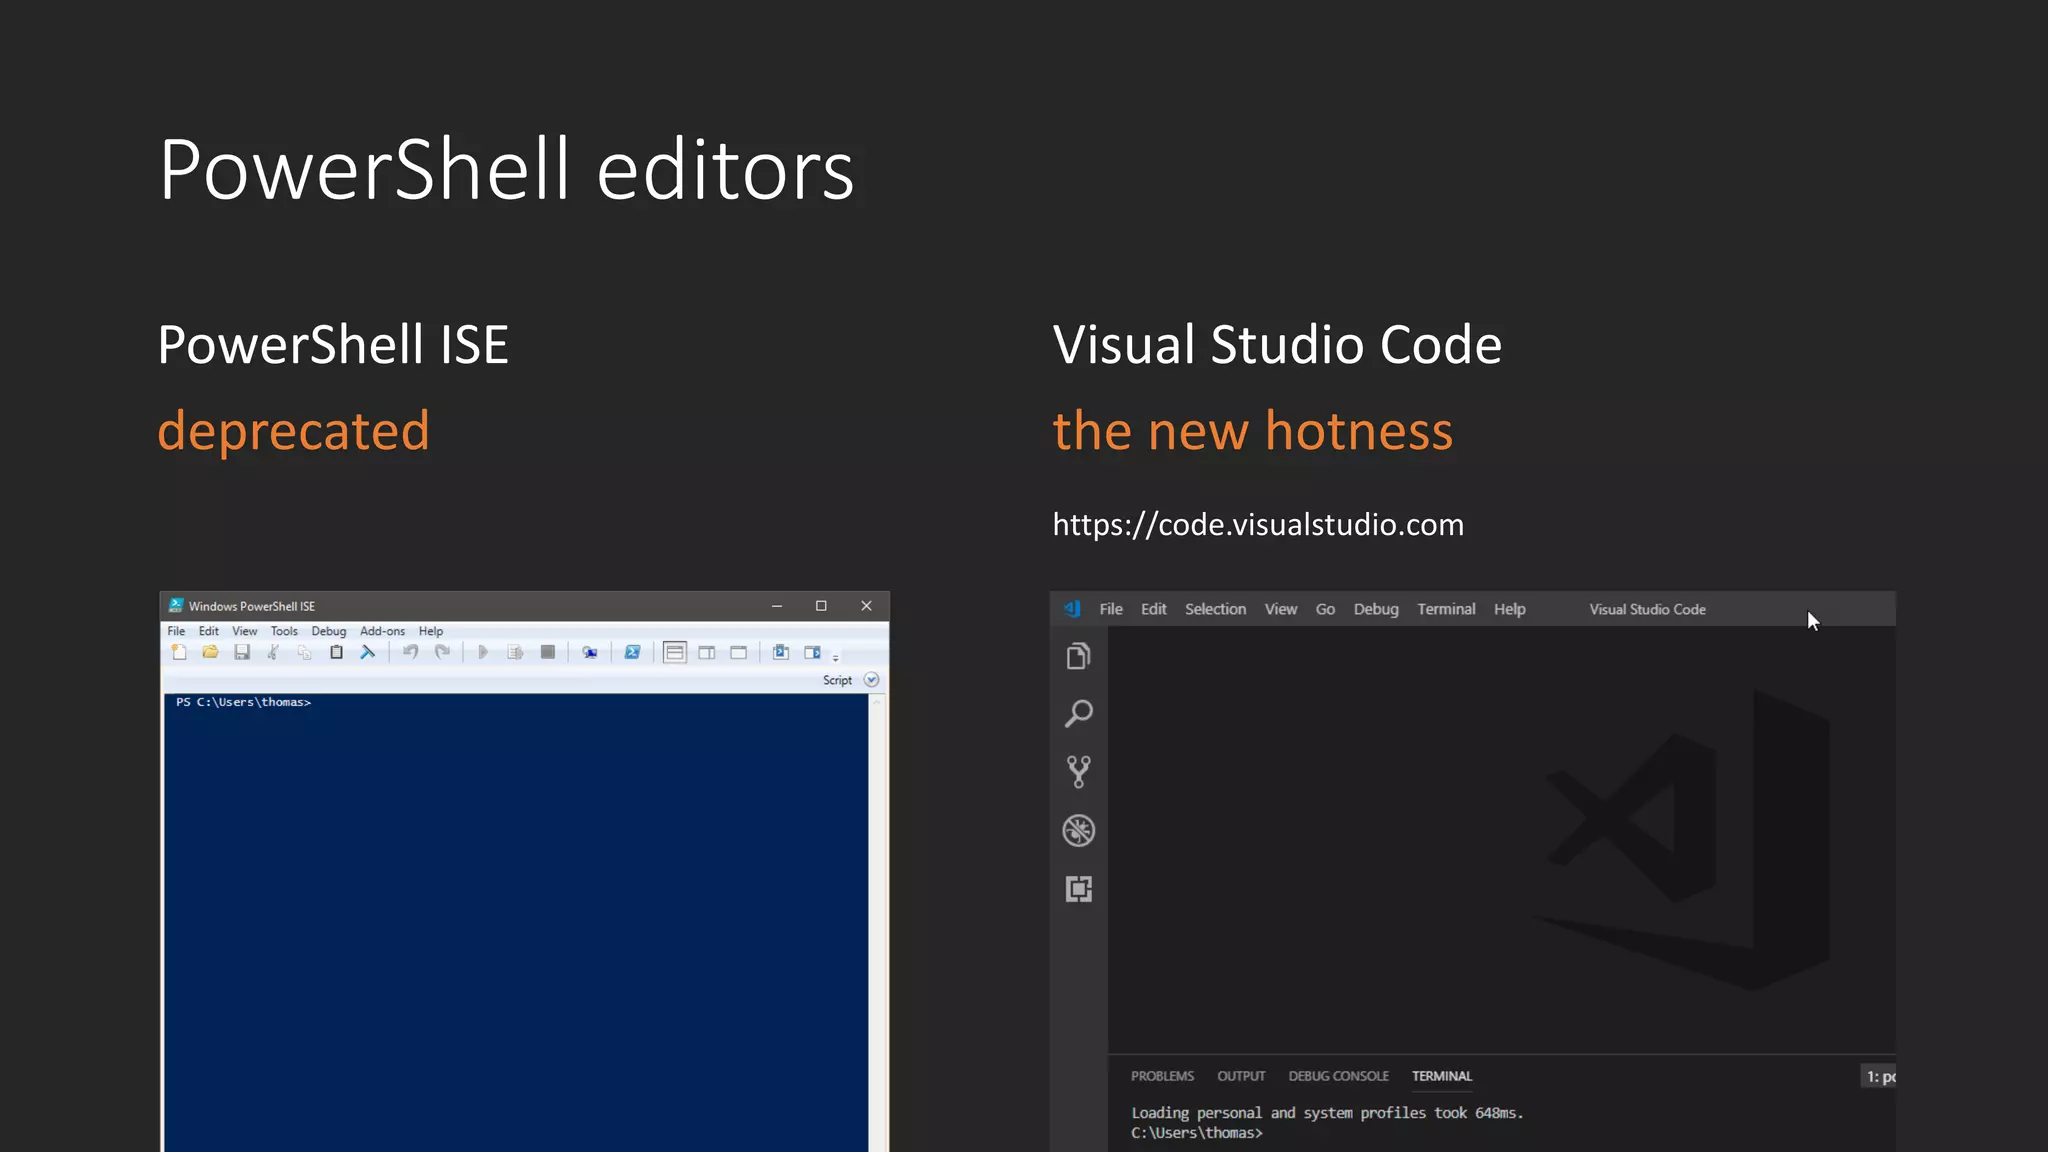
Task: Save the script with the floppy disk icon
Action: point(242,653)
